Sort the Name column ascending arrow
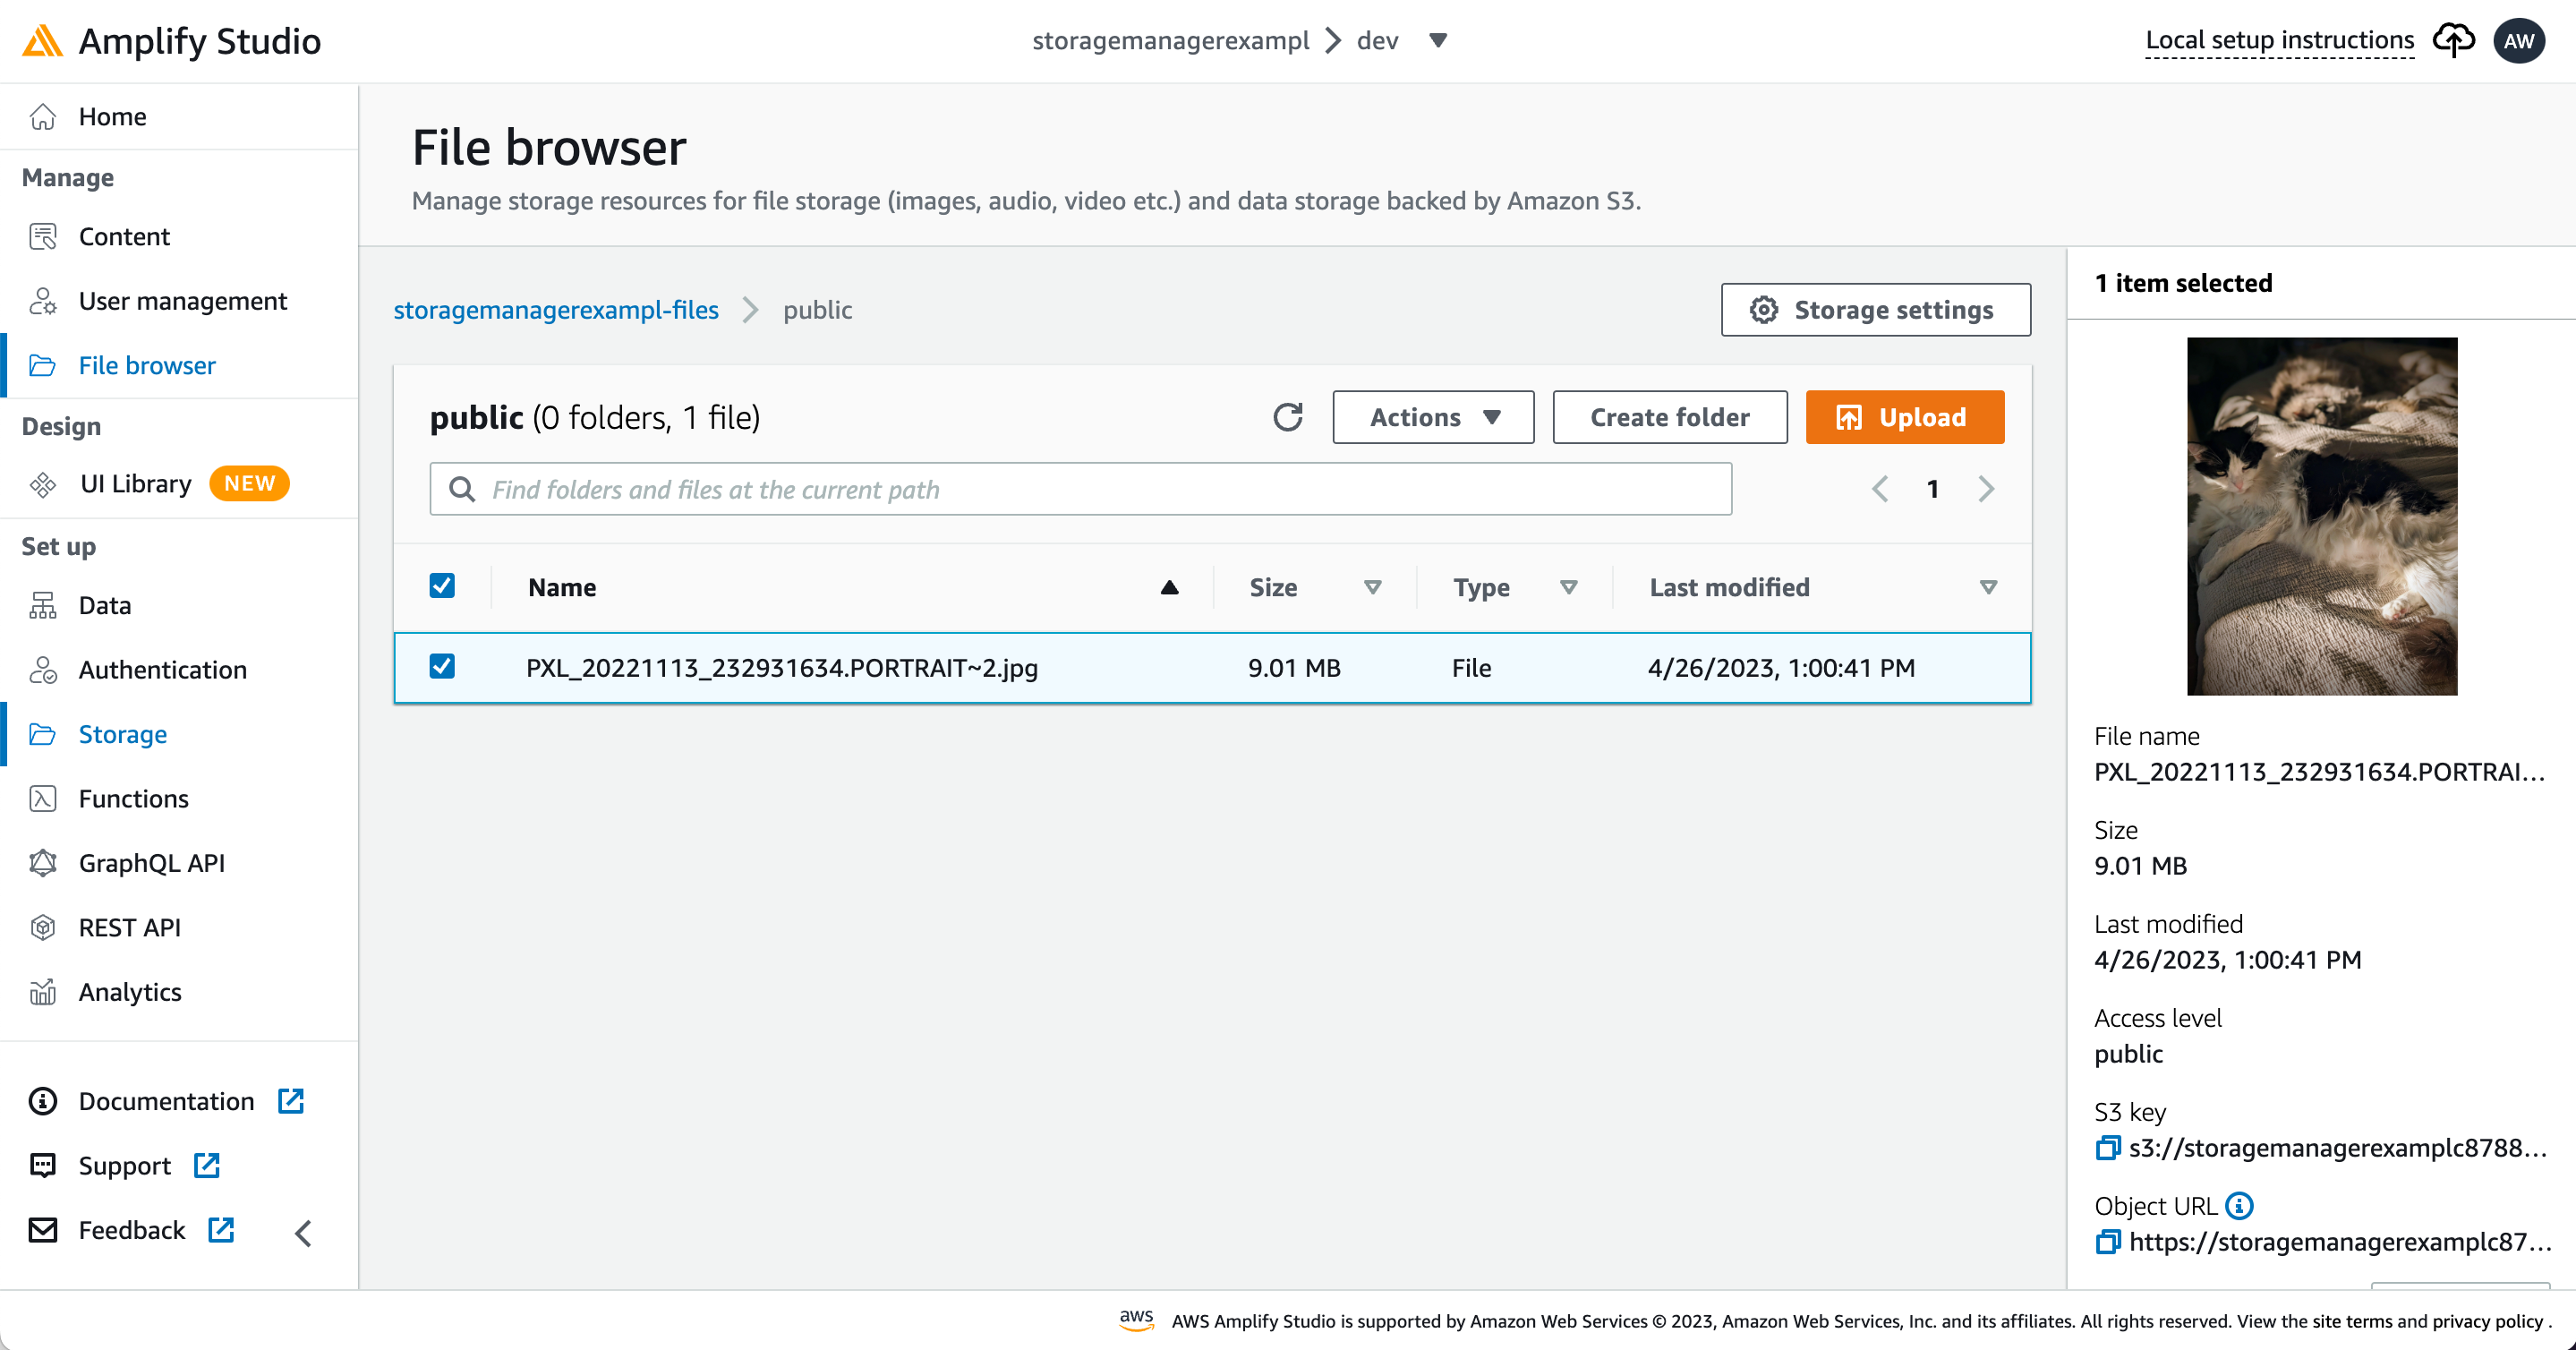Viewport: 2576px width, 1350px height. 1169,588
